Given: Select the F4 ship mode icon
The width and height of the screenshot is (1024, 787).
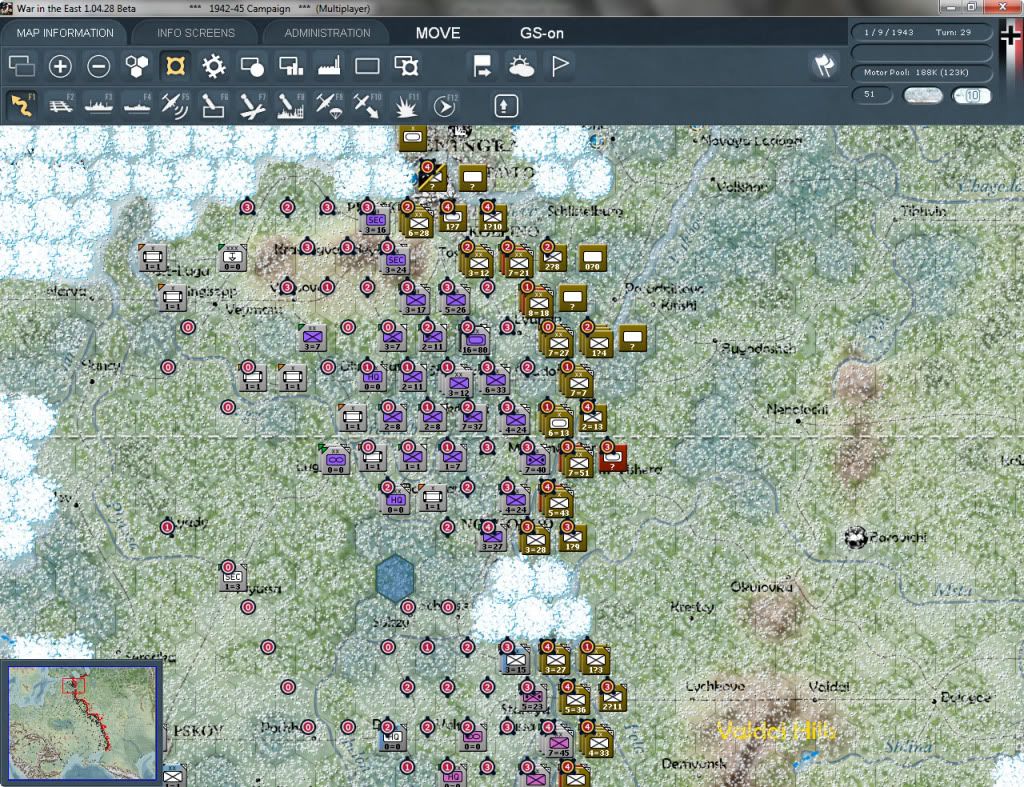Looking at the screenshot, I should [137, 105].
